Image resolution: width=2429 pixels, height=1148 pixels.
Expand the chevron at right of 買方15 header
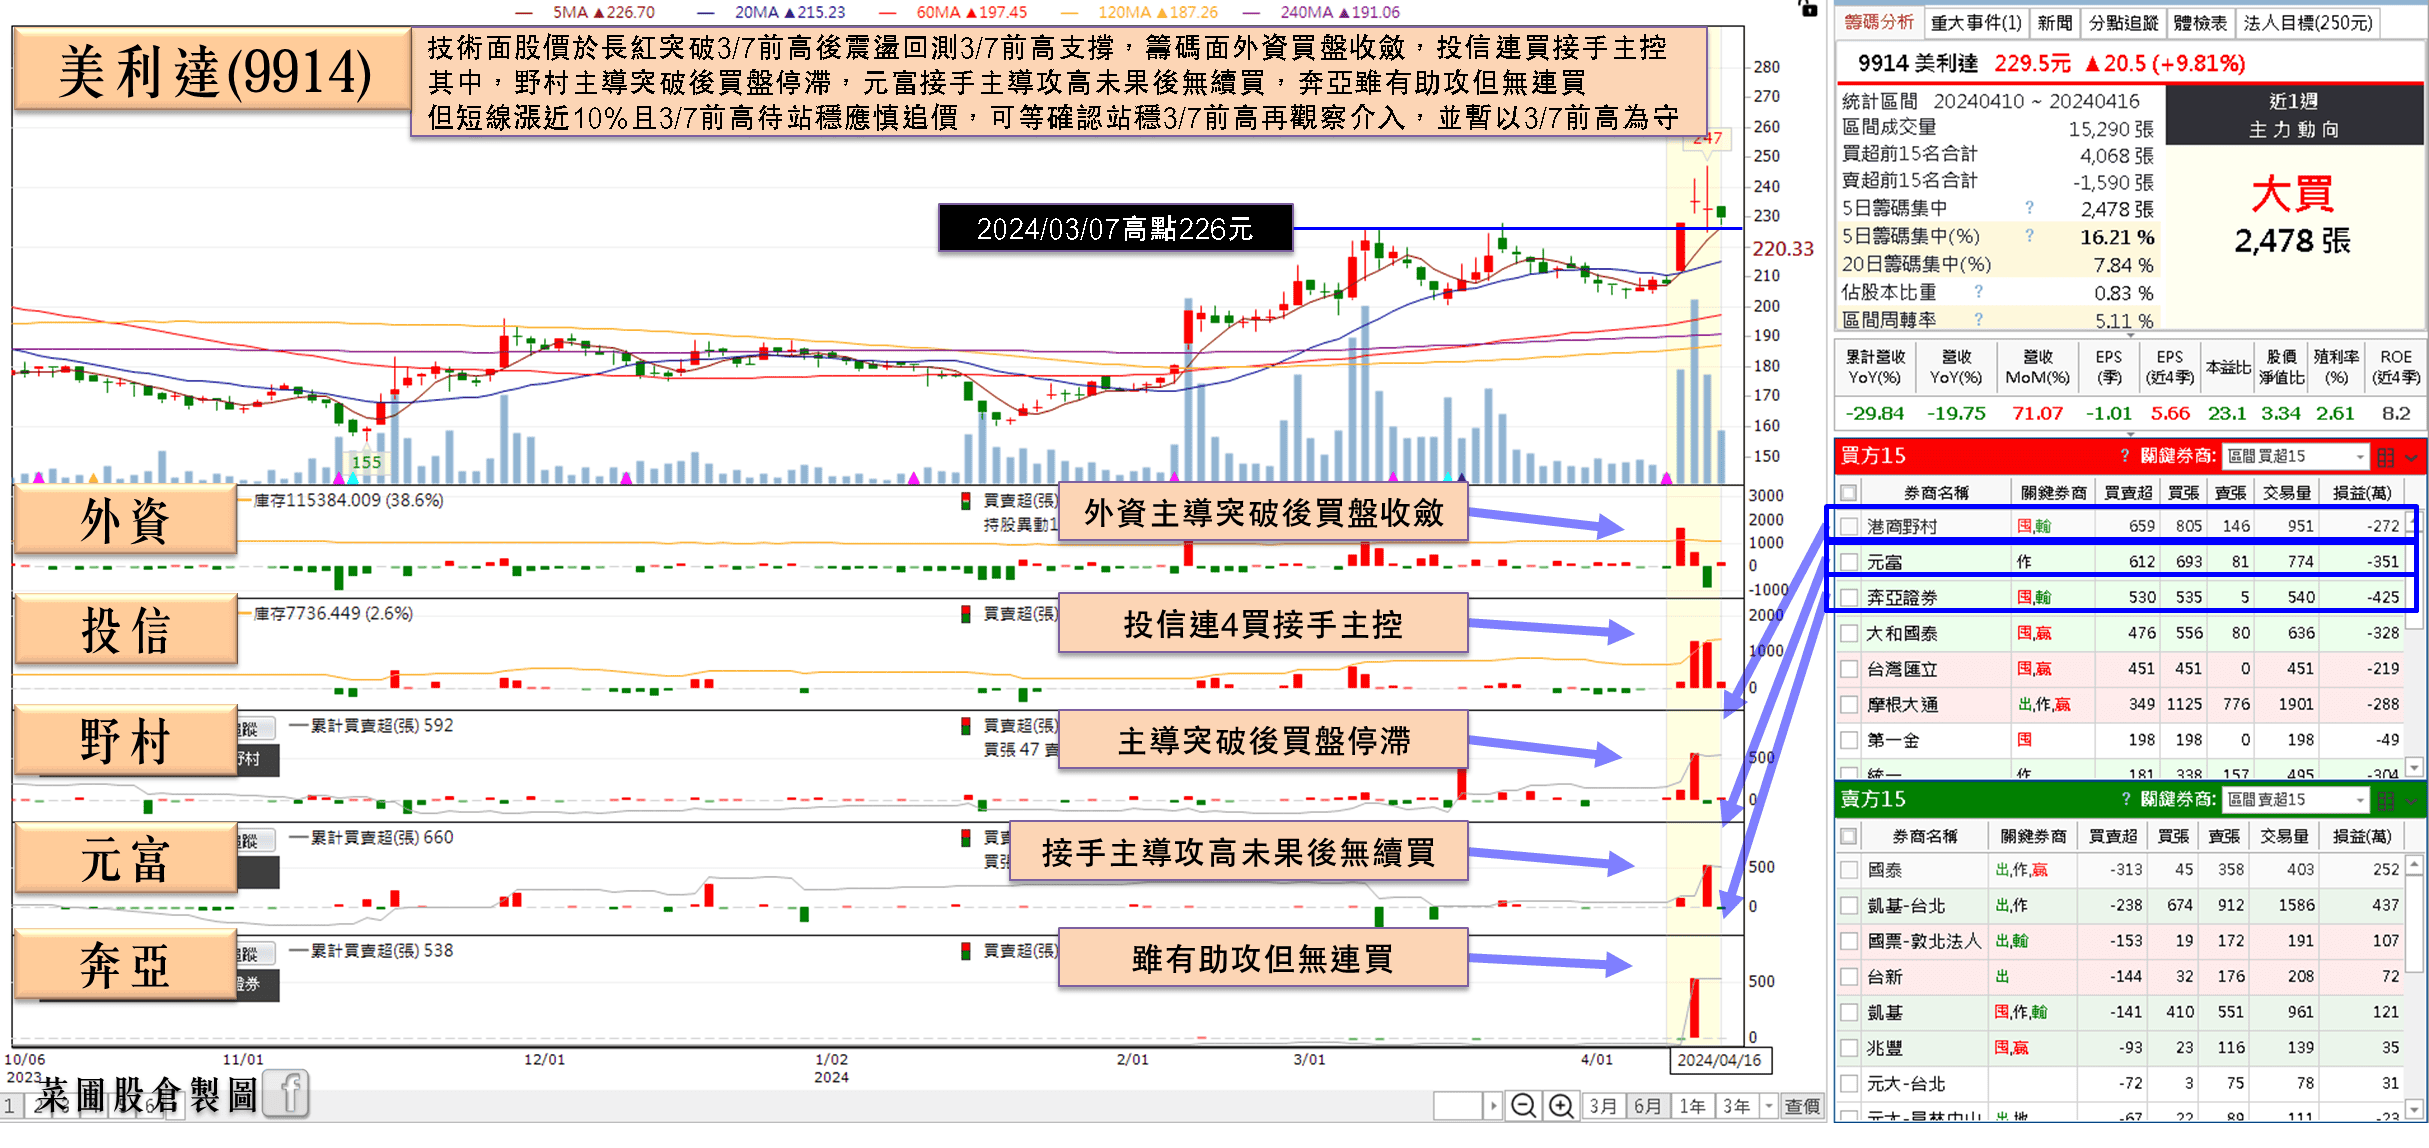point(2411,457)
